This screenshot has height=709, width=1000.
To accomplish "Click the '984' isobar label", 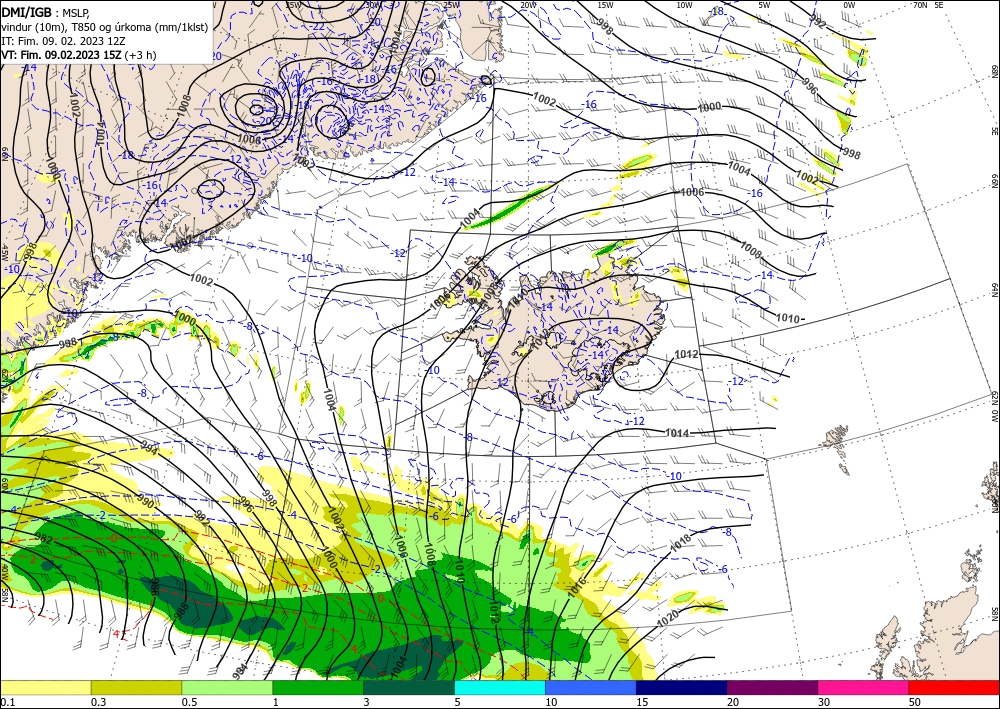I will tap(240, 671).
